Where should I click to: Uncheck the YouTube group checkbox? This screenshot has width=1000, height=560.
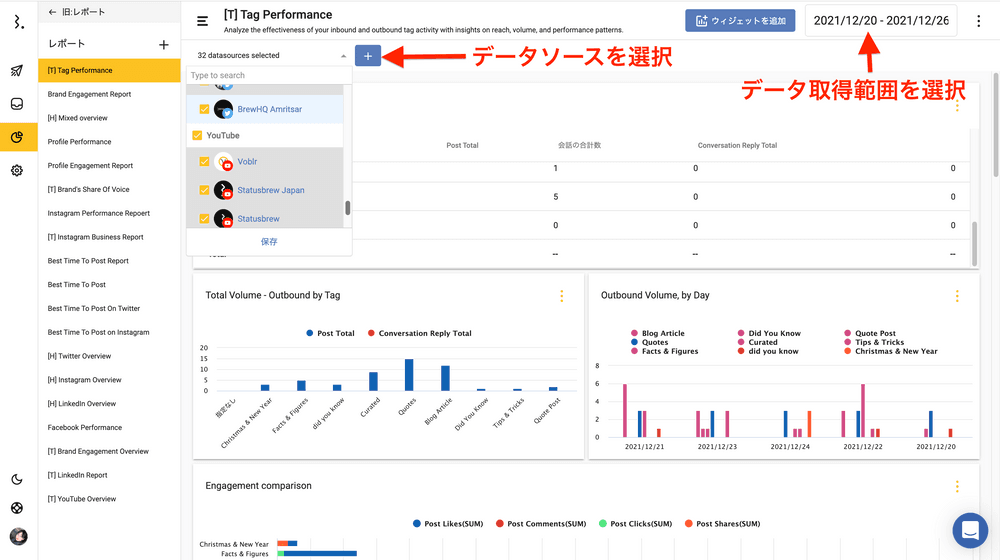tap(197, 135)
